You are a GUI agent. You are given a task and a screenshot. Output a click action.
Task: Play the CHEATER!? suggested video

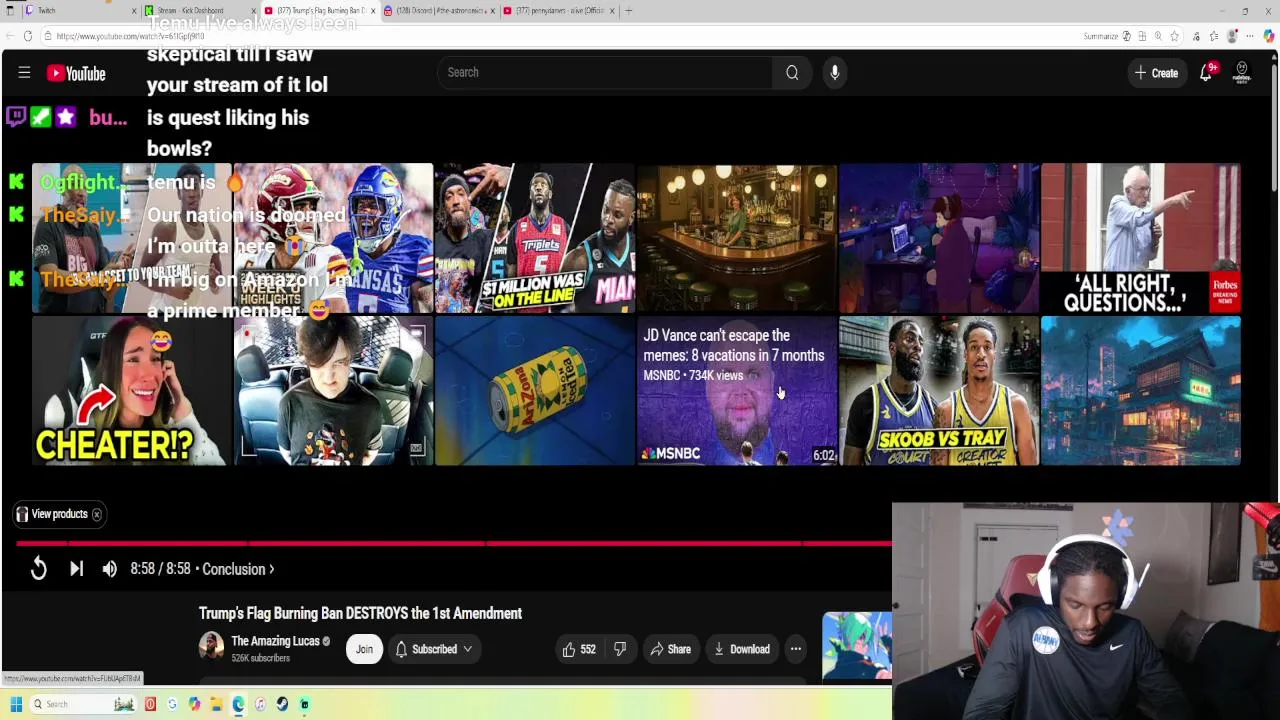coord(131,391)
